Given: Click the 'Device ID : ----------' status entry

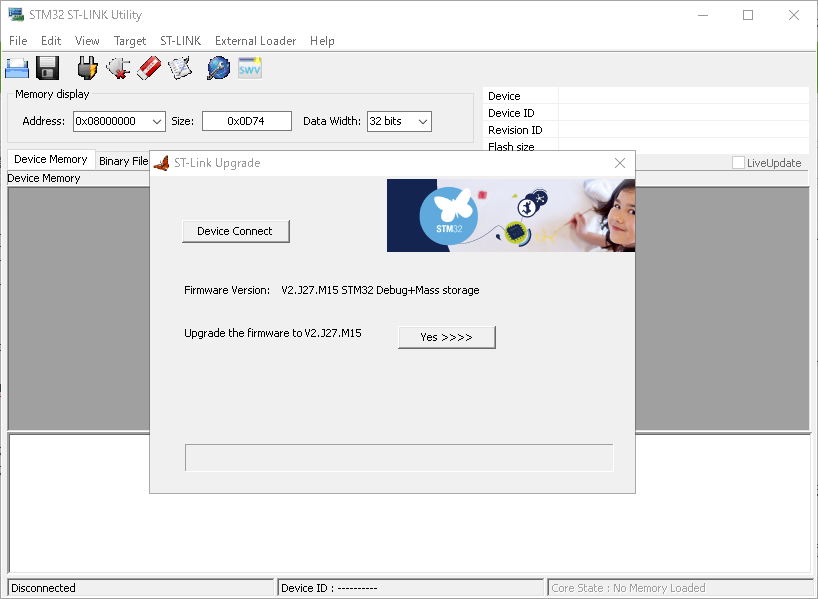Looking at the screenshot, I should pyautogui.click(x=411, y=588).
